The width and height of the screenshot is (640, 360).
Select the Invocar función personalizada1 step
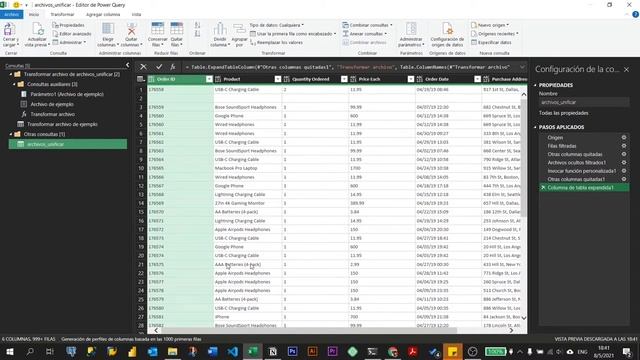click(x=582, y=171)
